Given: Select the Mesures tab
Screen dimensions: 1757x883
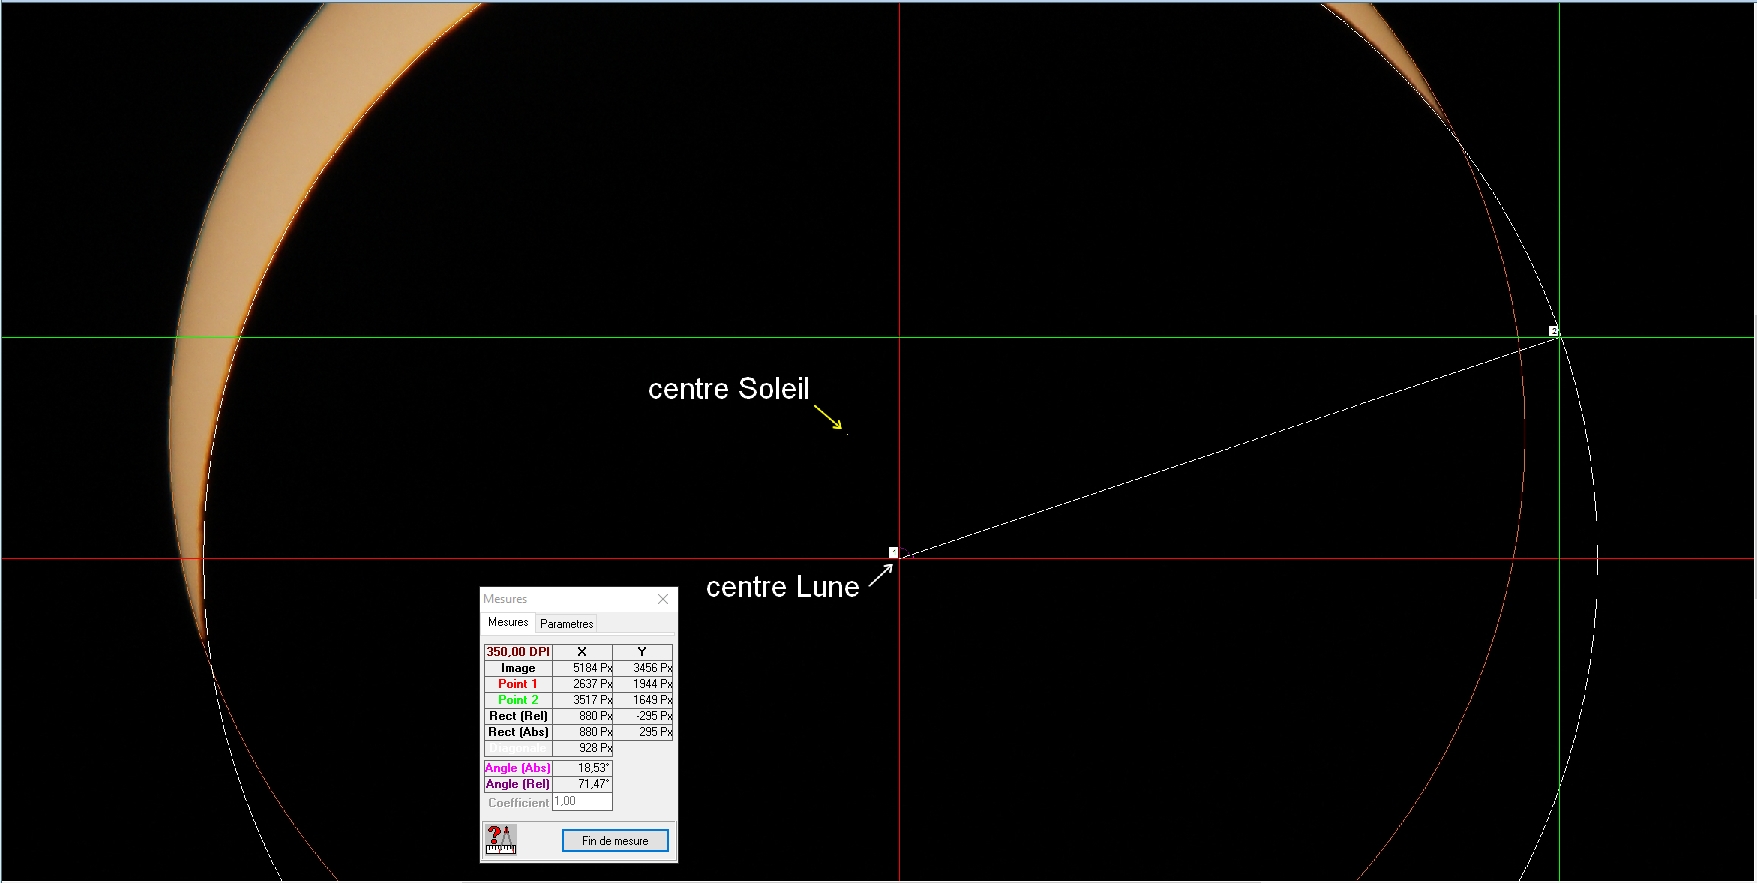Looking at the screenshot, I should 508,622.
